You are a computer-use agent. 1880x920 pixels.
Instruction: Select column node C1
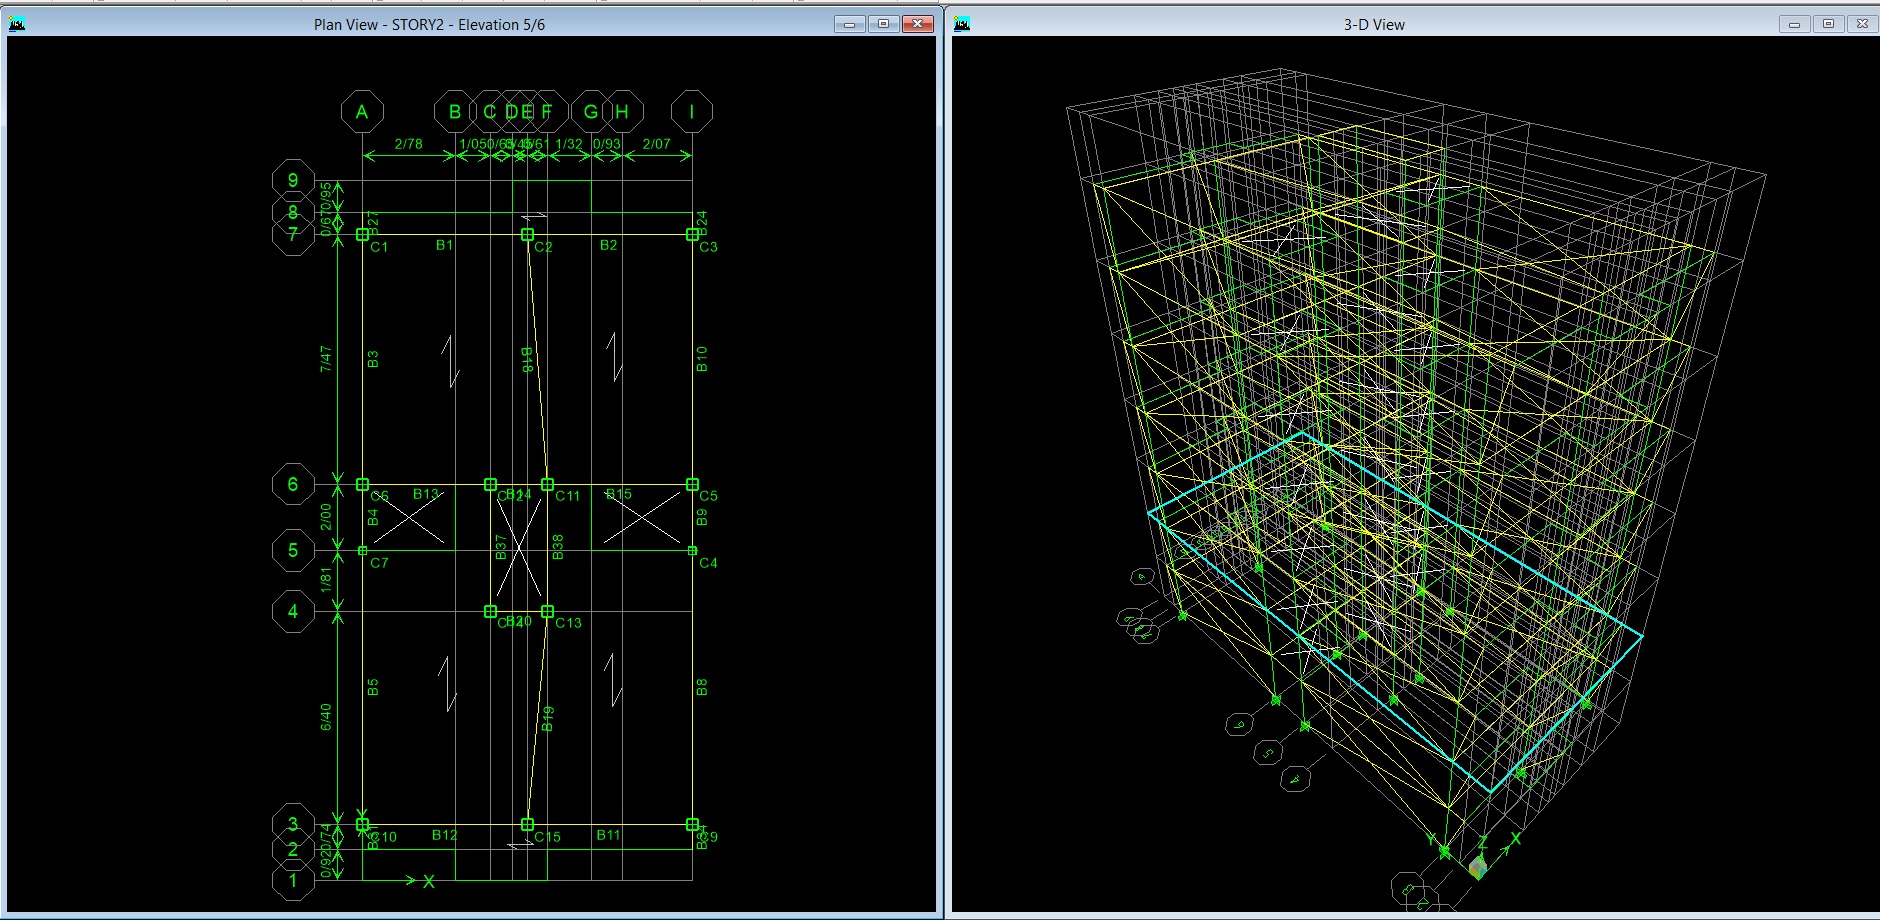point(362,234)
